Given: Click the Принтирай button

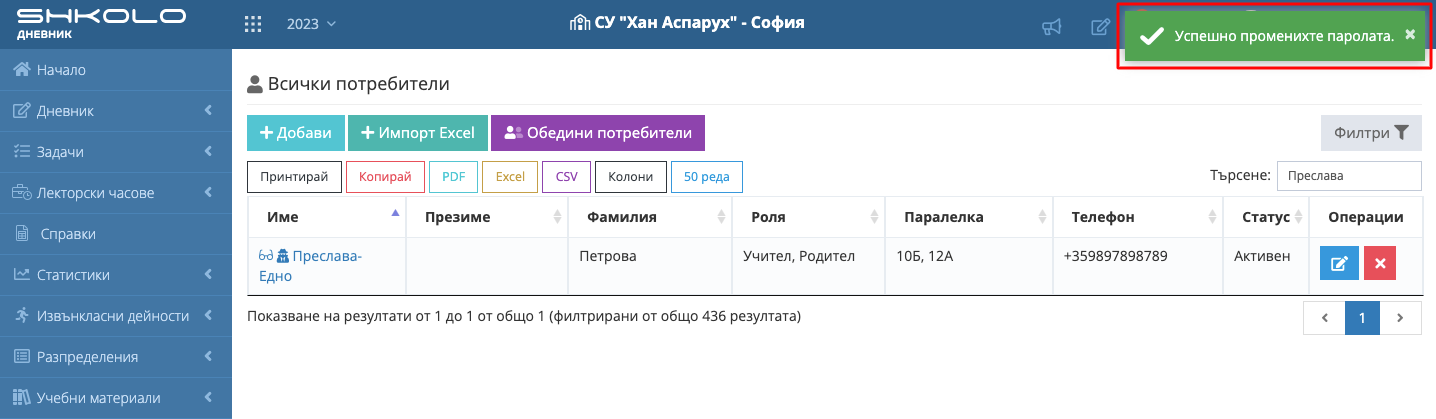Looking at the screenshot, I should pos(294,177).
